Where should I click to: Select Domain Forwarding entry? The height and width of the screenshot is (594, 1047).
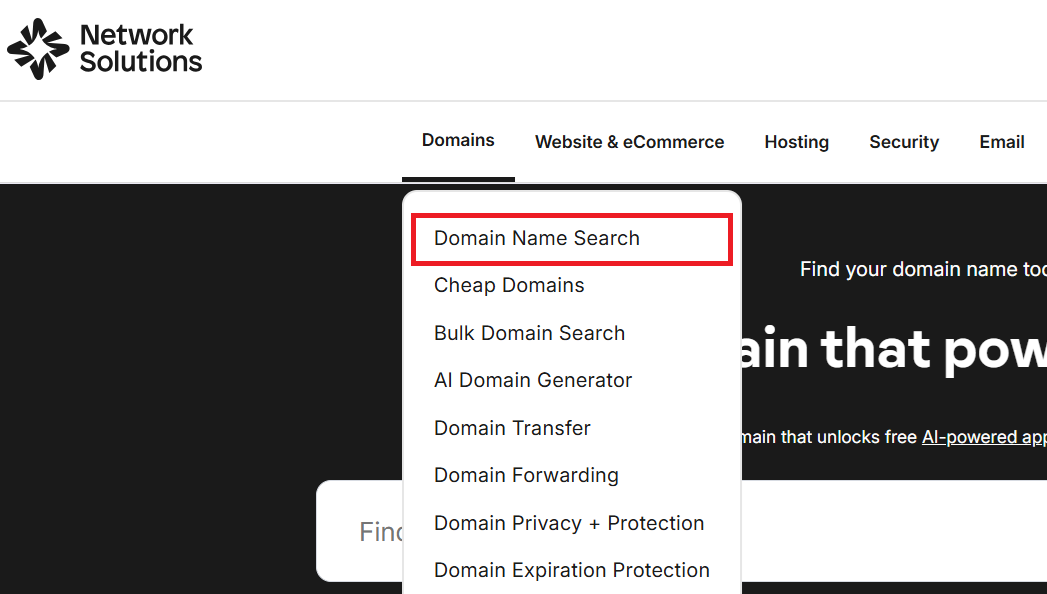tap(526, 475)
